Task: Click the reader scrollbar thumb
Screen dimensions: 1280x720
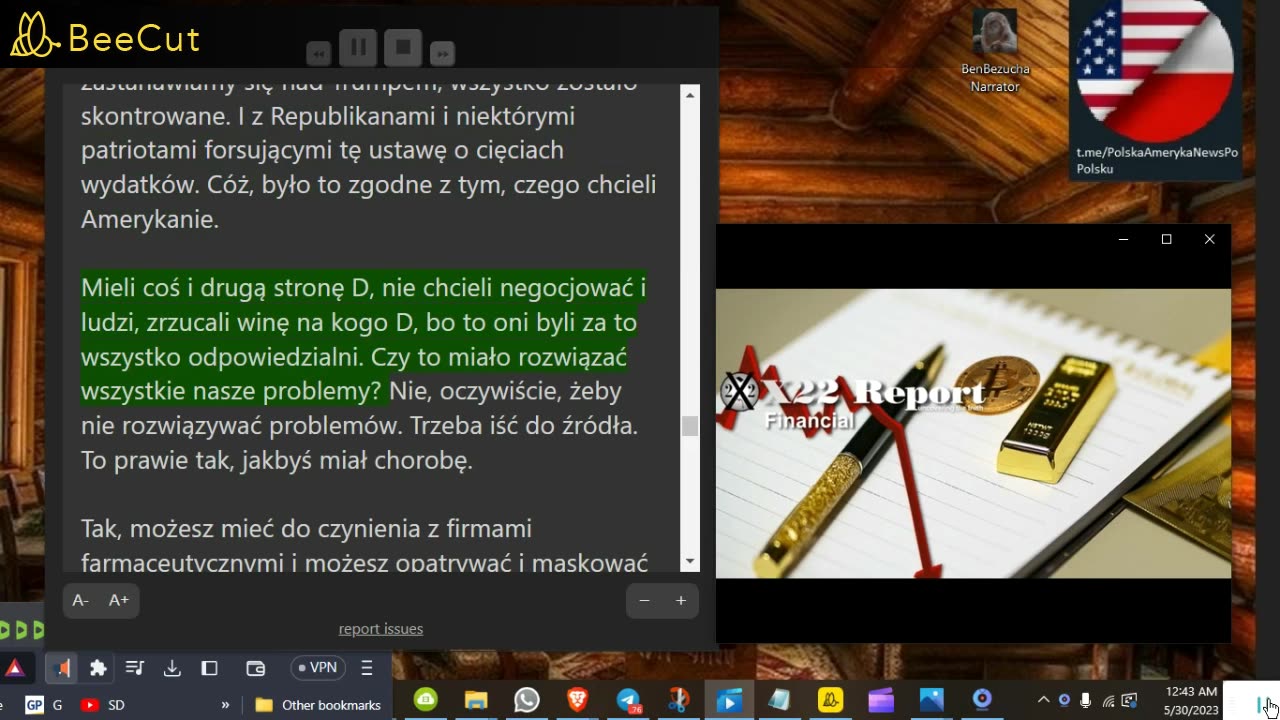Action: tap(689, 426)
